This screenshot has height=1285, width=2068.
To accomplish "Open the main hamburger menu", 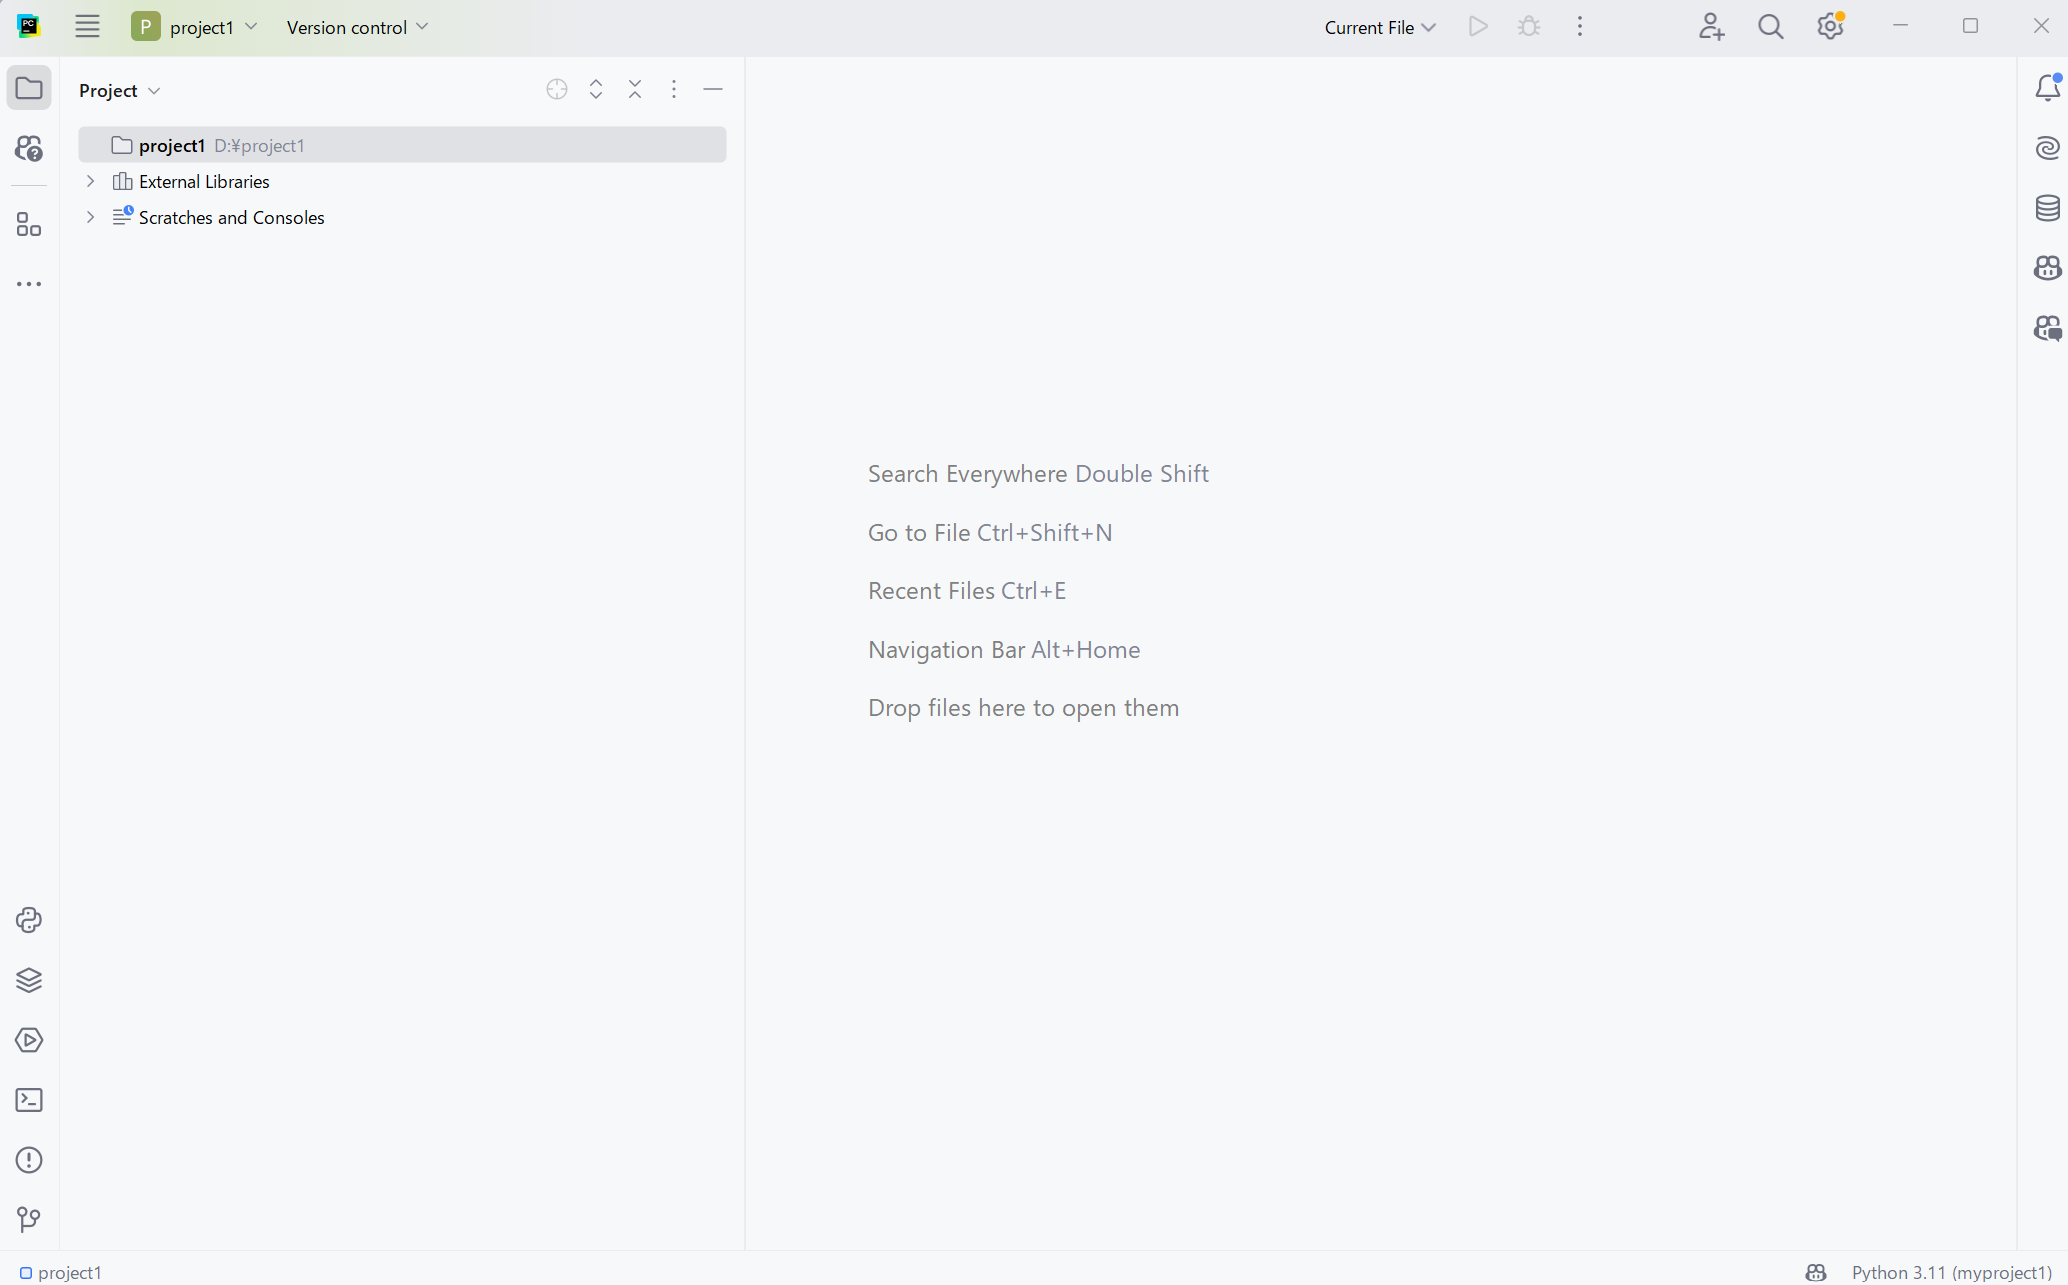I will [x=87, y=27].
